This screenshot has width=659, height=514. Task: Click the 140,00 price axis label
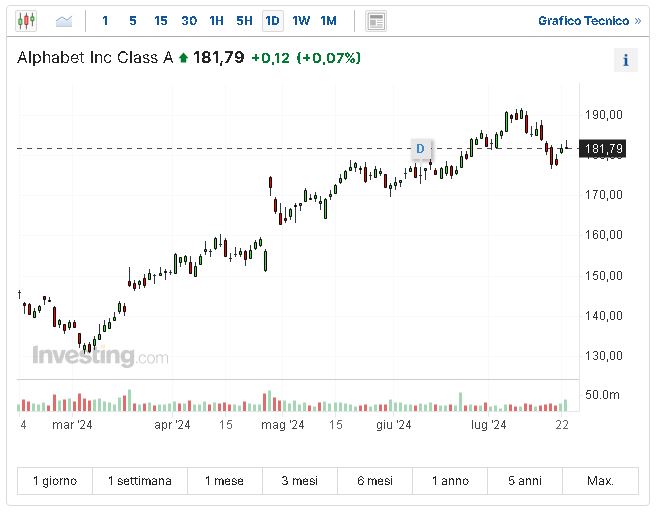(x=604, y=316)
